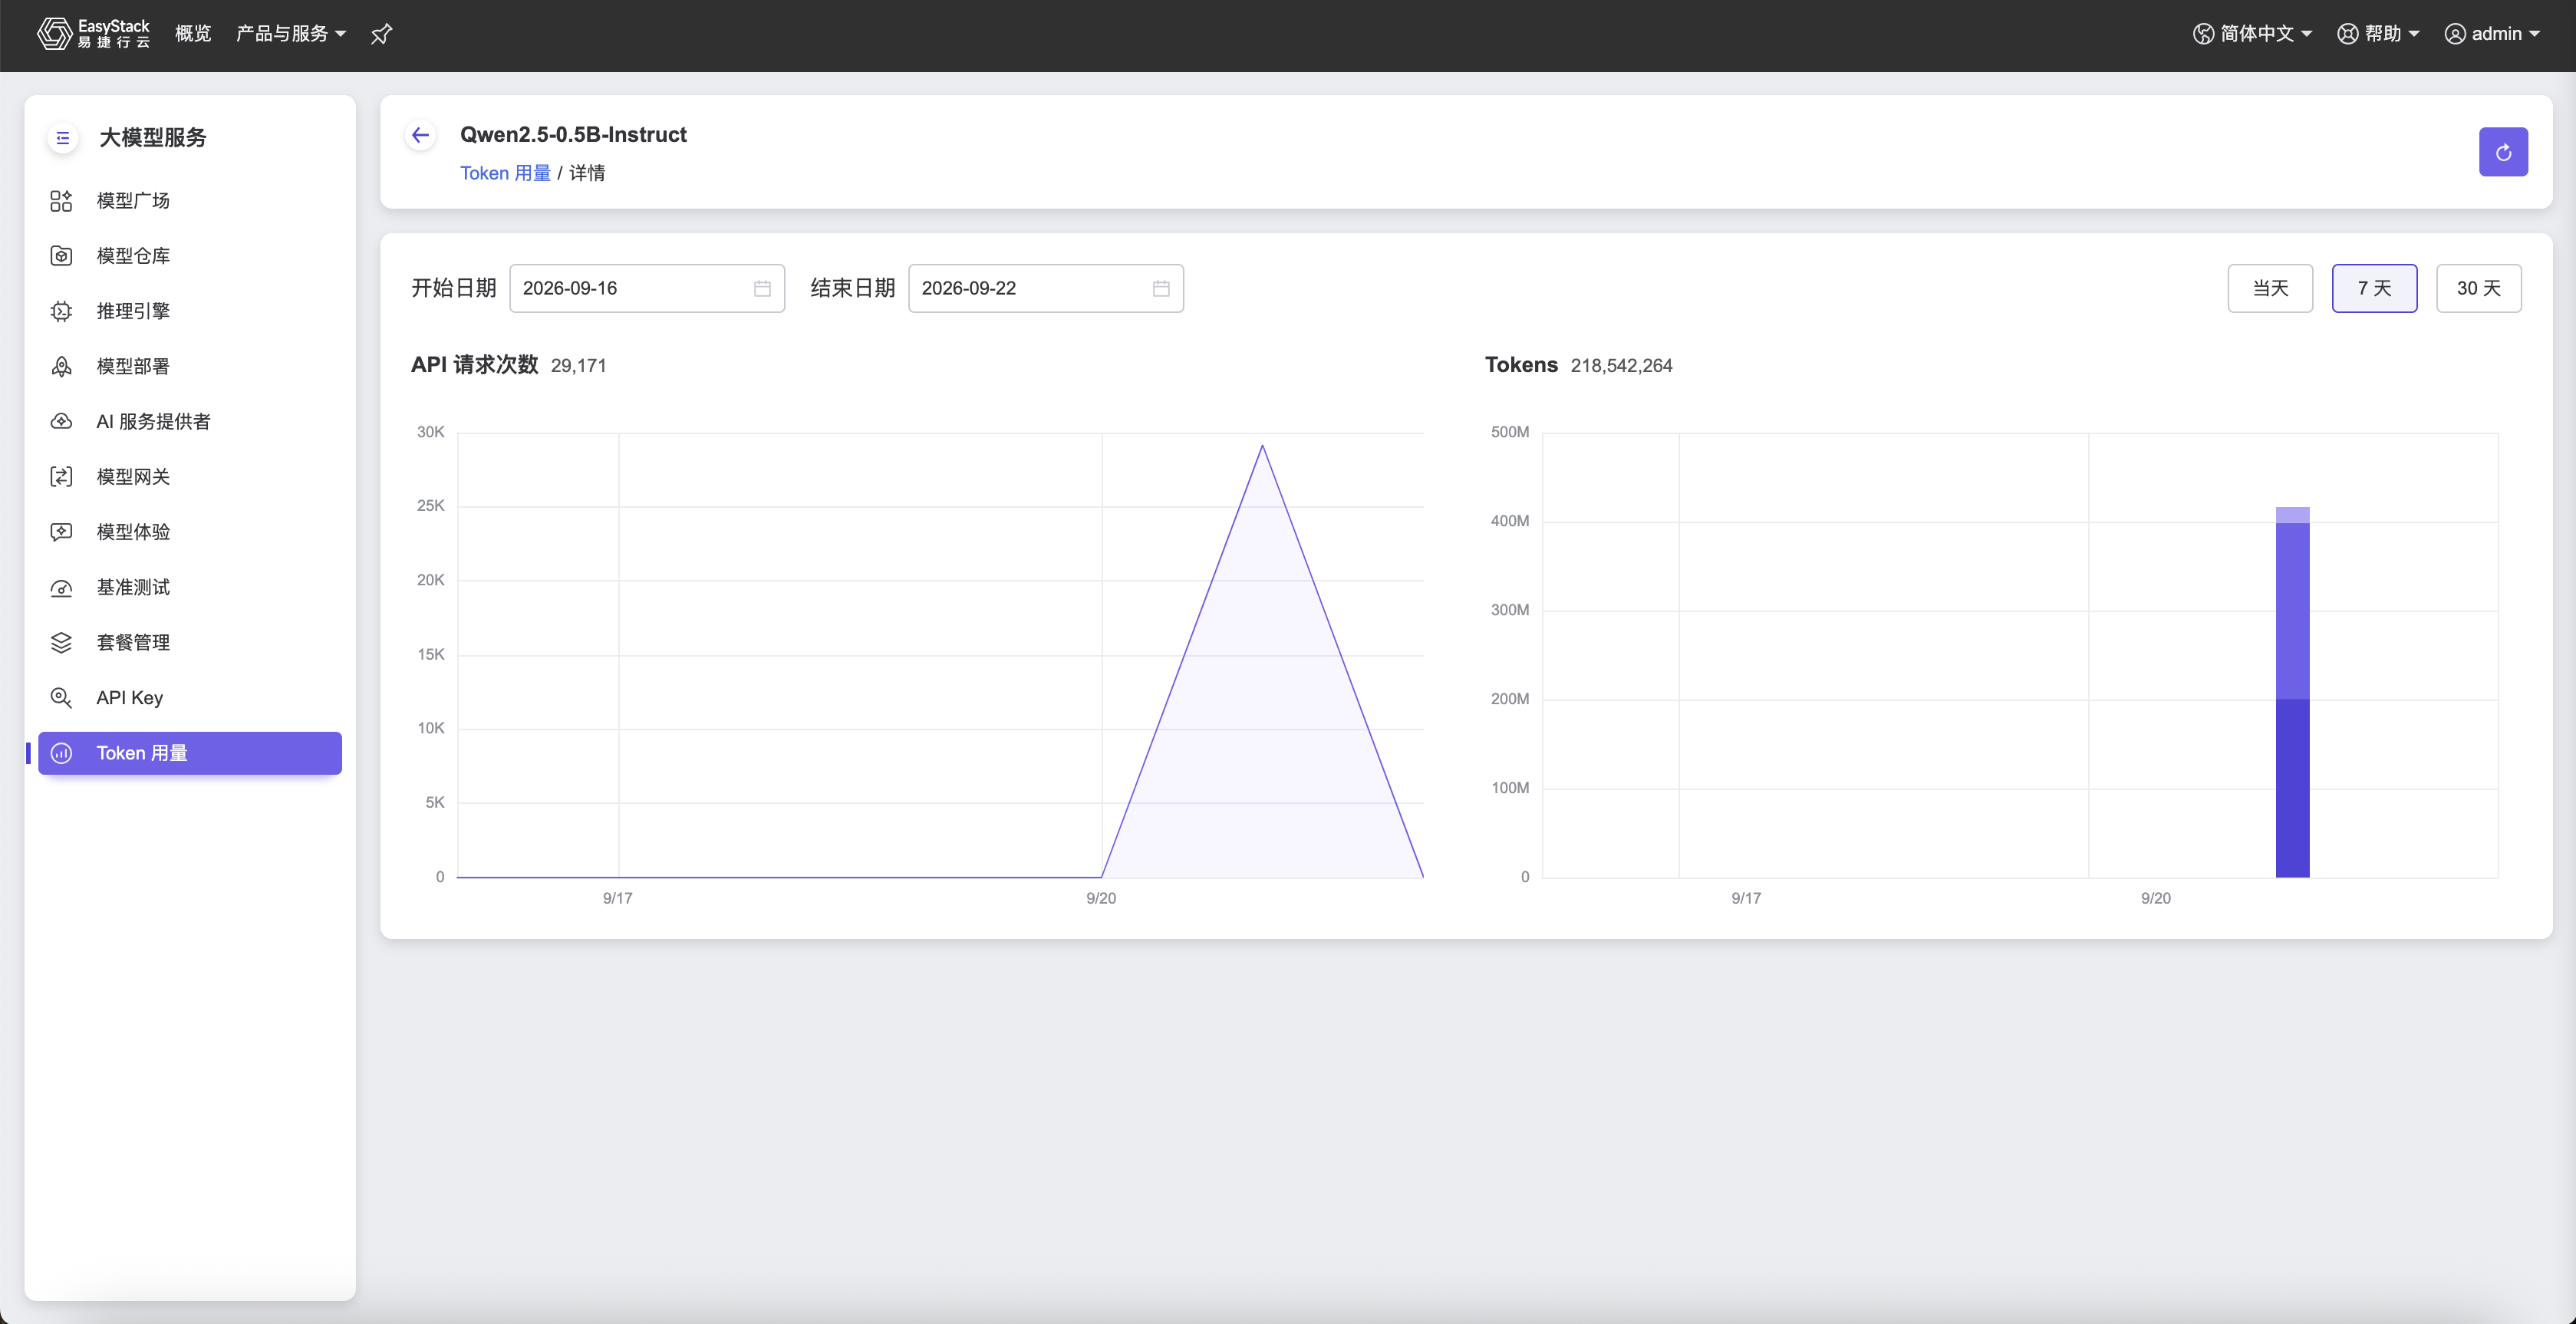
Task: Expand the admin user menu
Action: click(2492, 34)
